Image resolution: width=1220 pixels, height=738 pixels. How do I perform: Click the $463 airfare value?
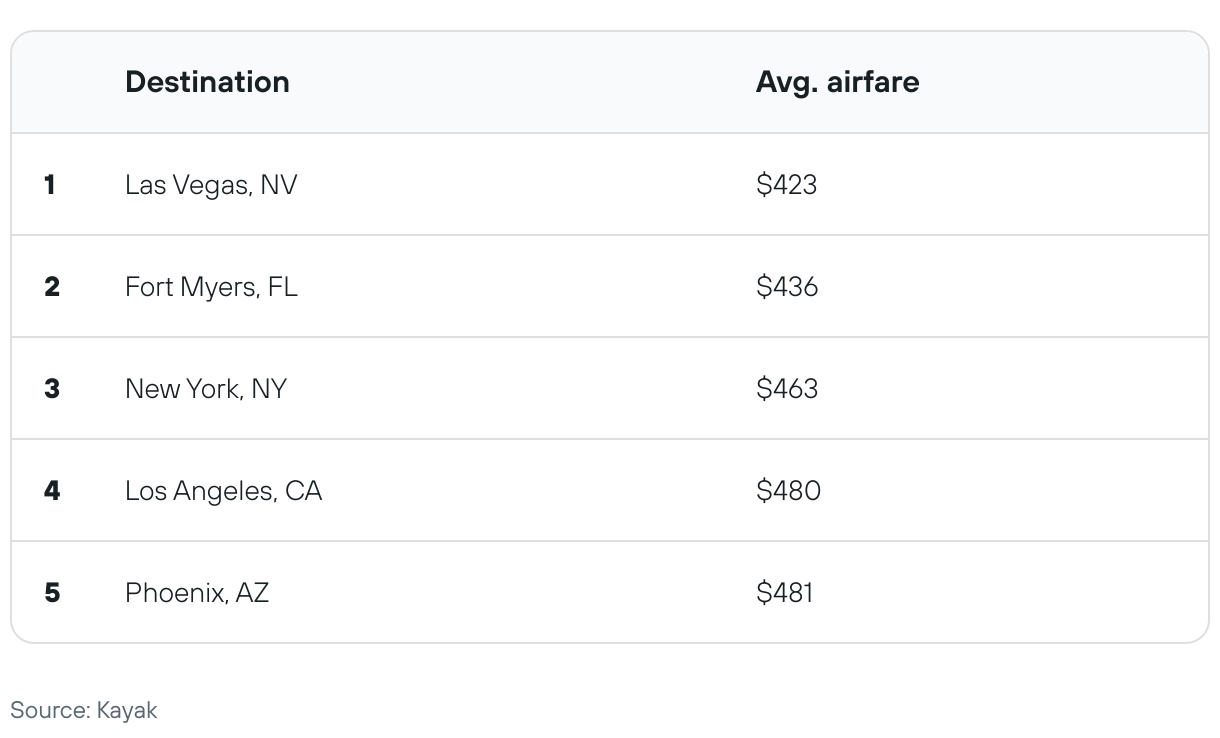click(x=787, y=389)
